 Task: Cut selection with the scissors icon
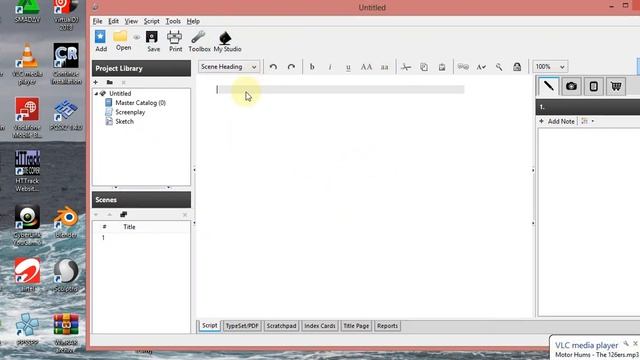pos(406,67)
